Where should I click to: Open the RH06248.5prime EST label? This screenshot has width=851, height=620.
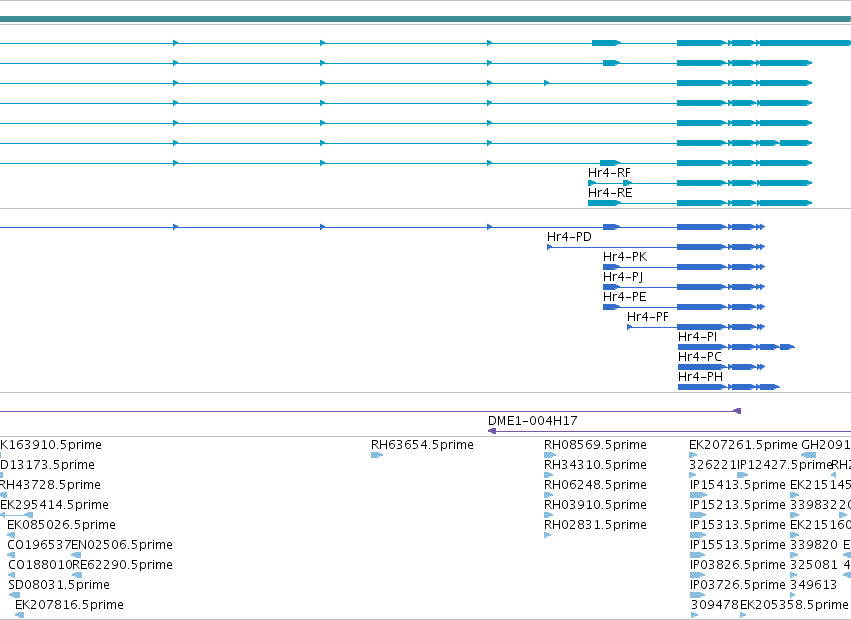[x=595, y=485]
